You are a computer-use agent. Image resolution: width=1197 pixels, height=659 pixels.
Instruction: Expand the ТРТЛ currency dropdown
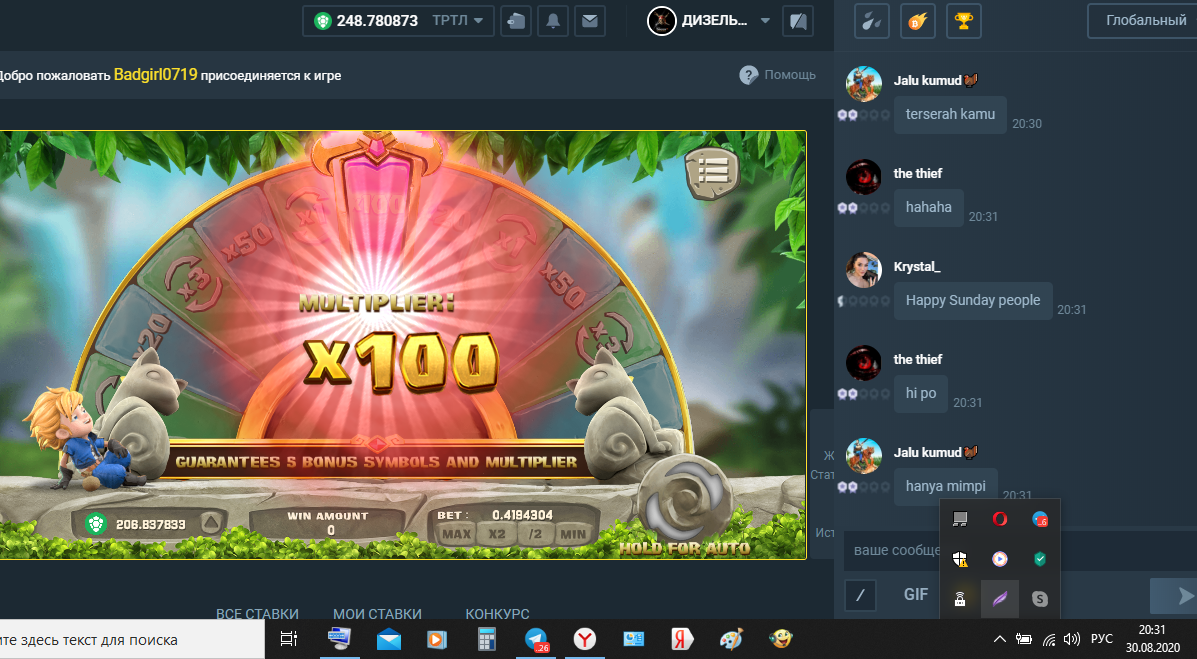point(459,21)
